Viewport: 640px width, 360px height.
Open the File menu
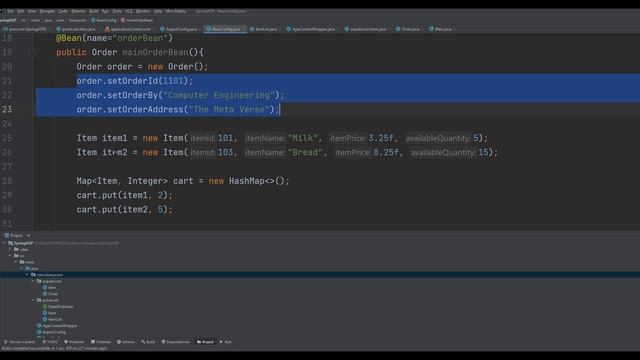[11, 11]
